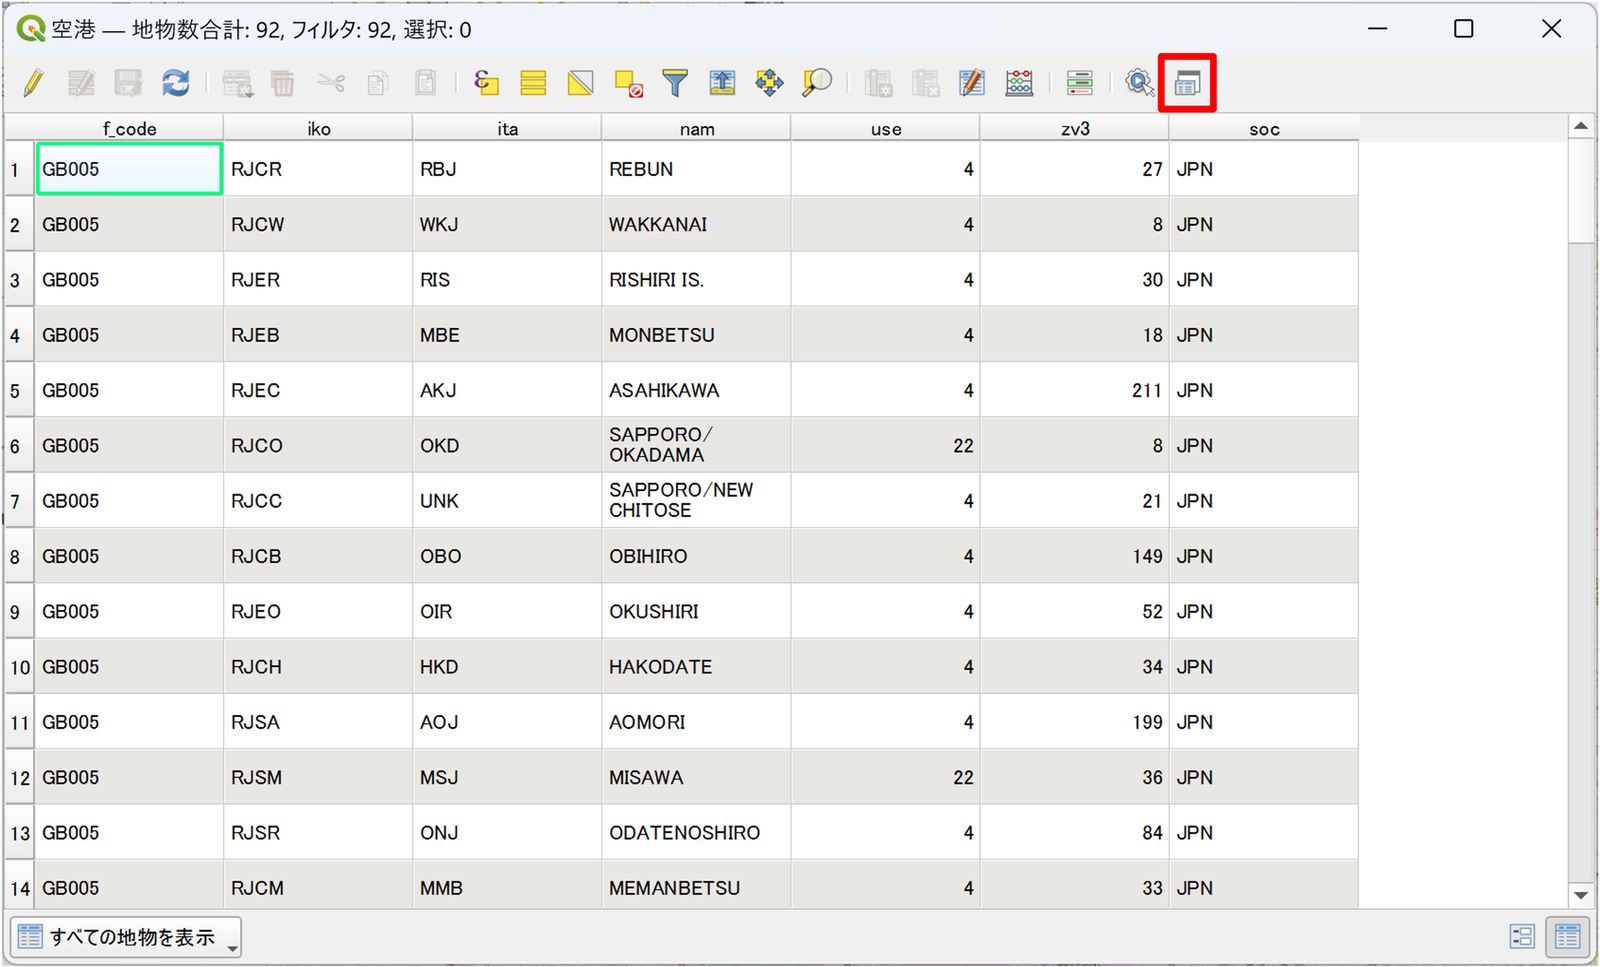This screenshot has width=1600, height=967.
Task: Click the SAPPORO/NEW CHITOSE cell
Action: 696,500
